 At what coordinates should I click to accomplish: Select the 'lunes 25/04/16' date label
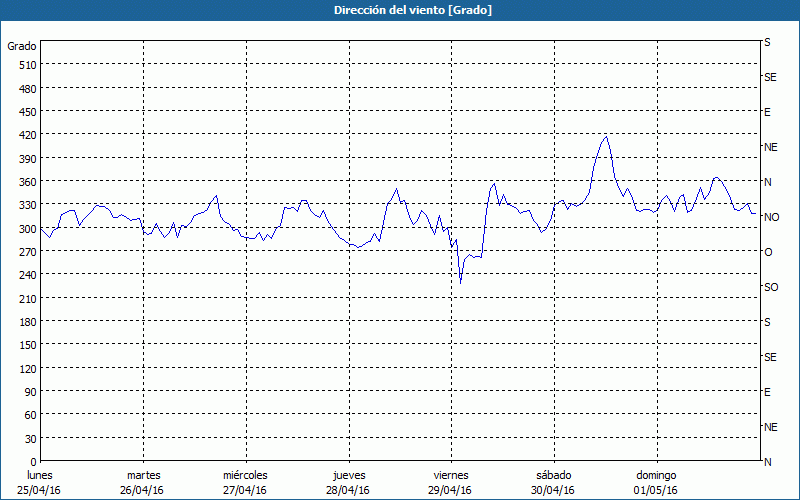pos(40,482)
